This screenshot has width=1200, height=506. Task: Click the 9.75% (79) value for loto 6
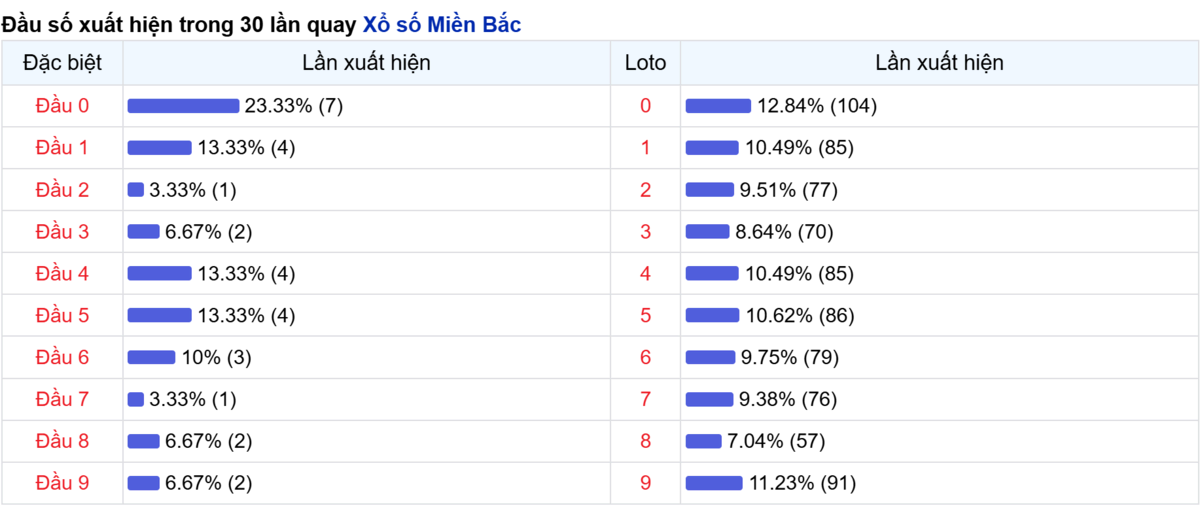pyautogui.click(x=790, y=358)
